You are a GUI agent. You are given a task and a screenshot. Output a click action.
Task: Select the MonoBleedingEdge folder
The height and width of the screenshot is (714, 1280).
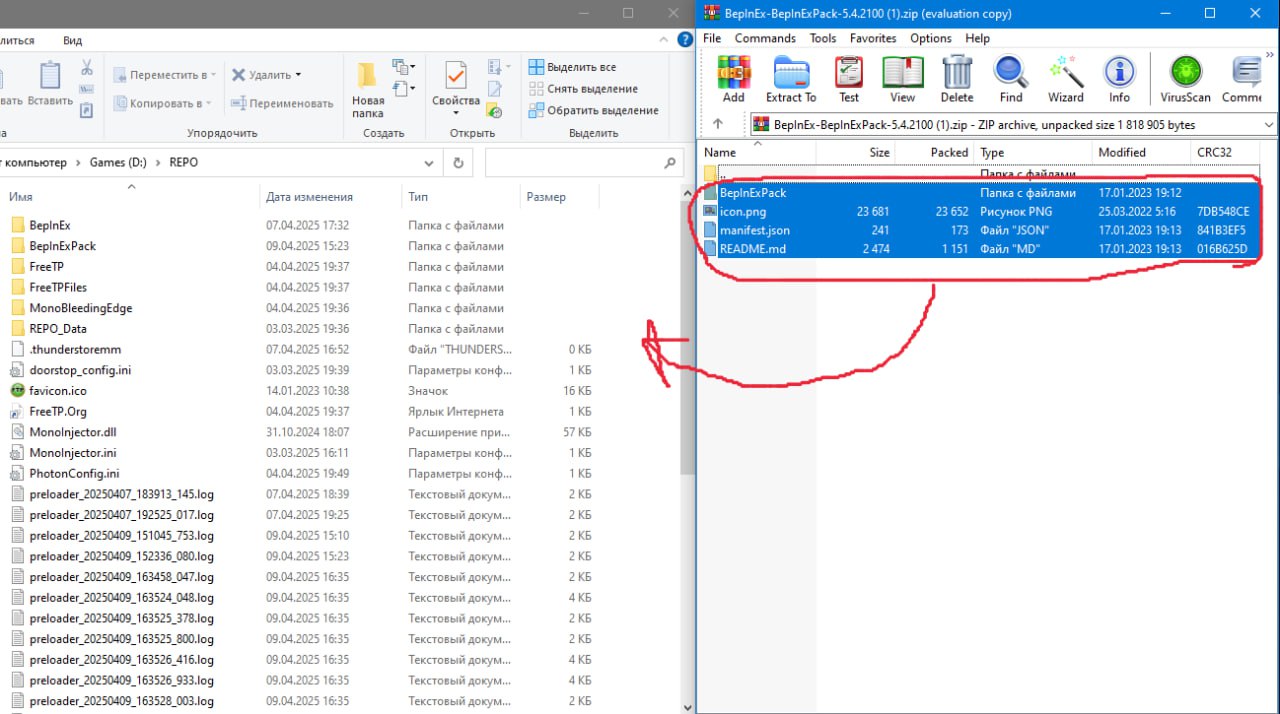(81, 308)
